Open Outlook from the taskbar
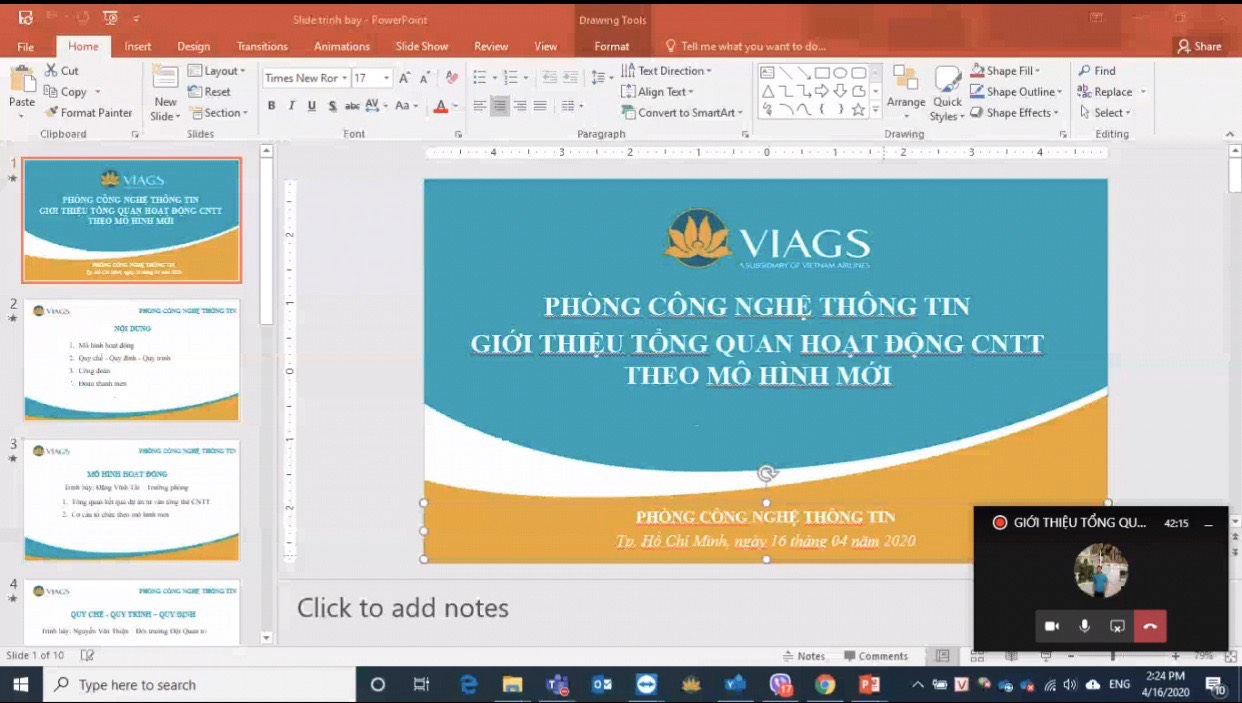 (x=602, y=685)
